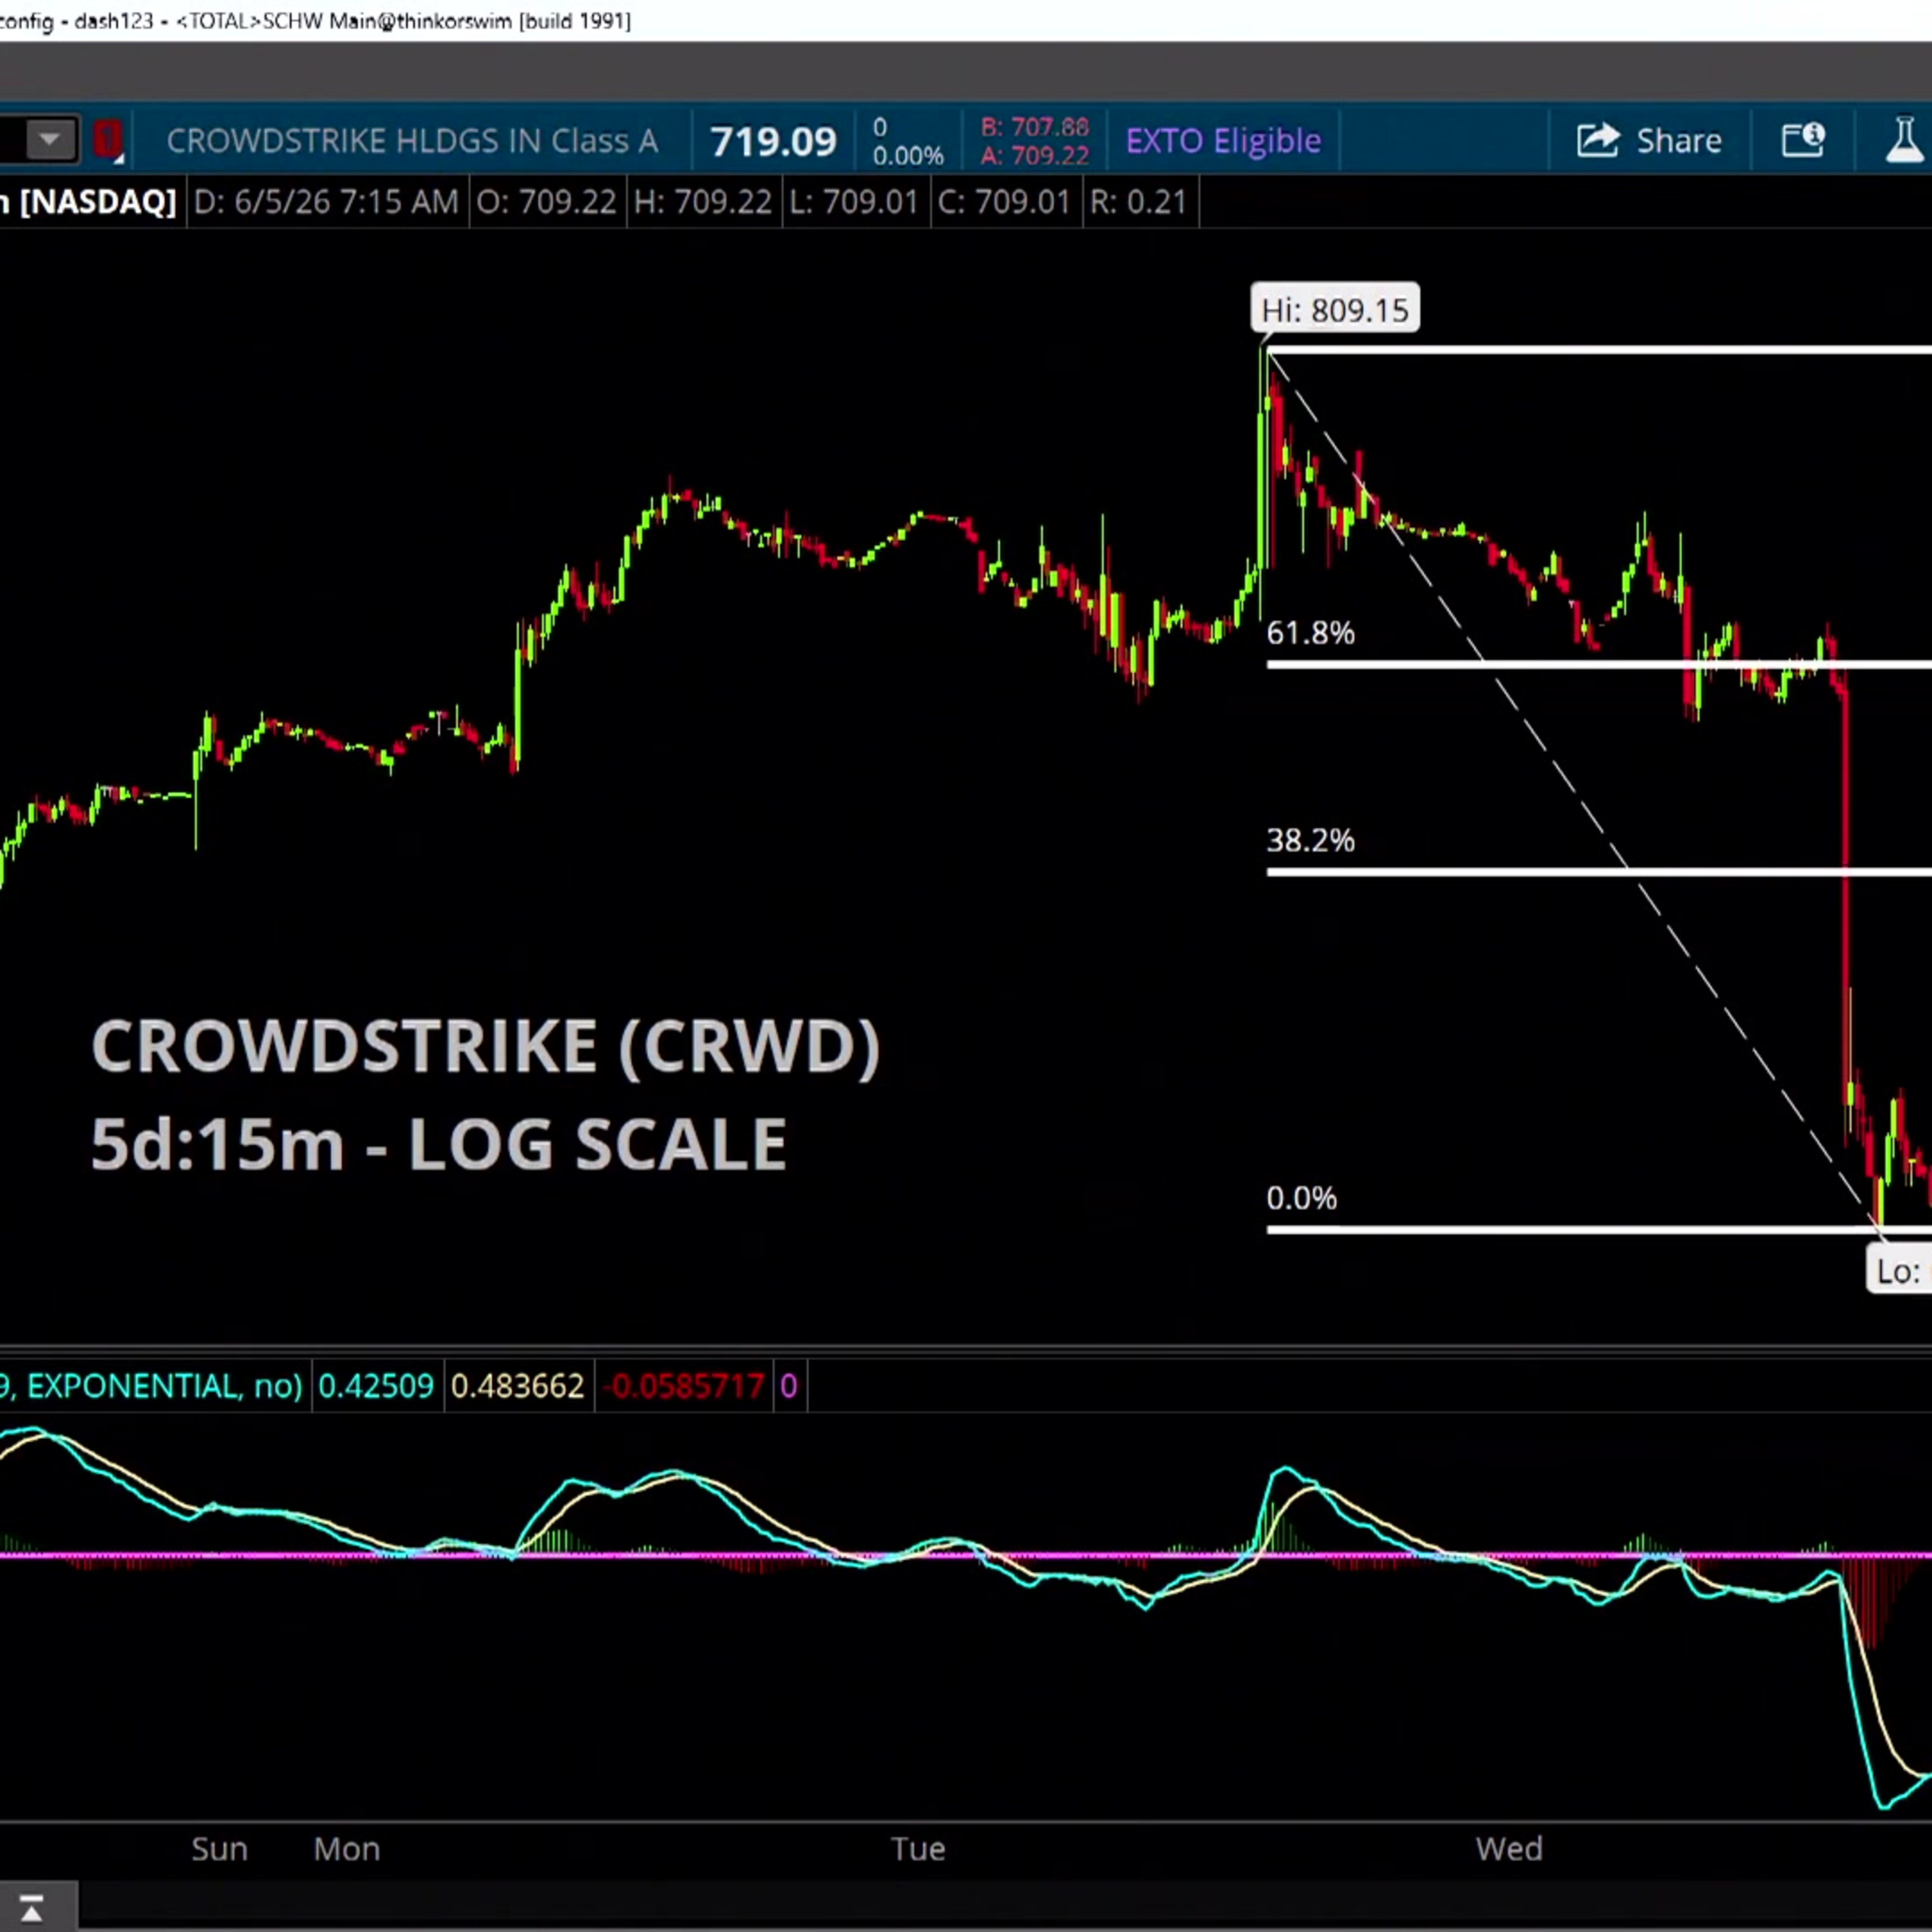Click the range value R: 0.21
The width and height of the screenshot is (1932, 1932).
coord(1138,202)
